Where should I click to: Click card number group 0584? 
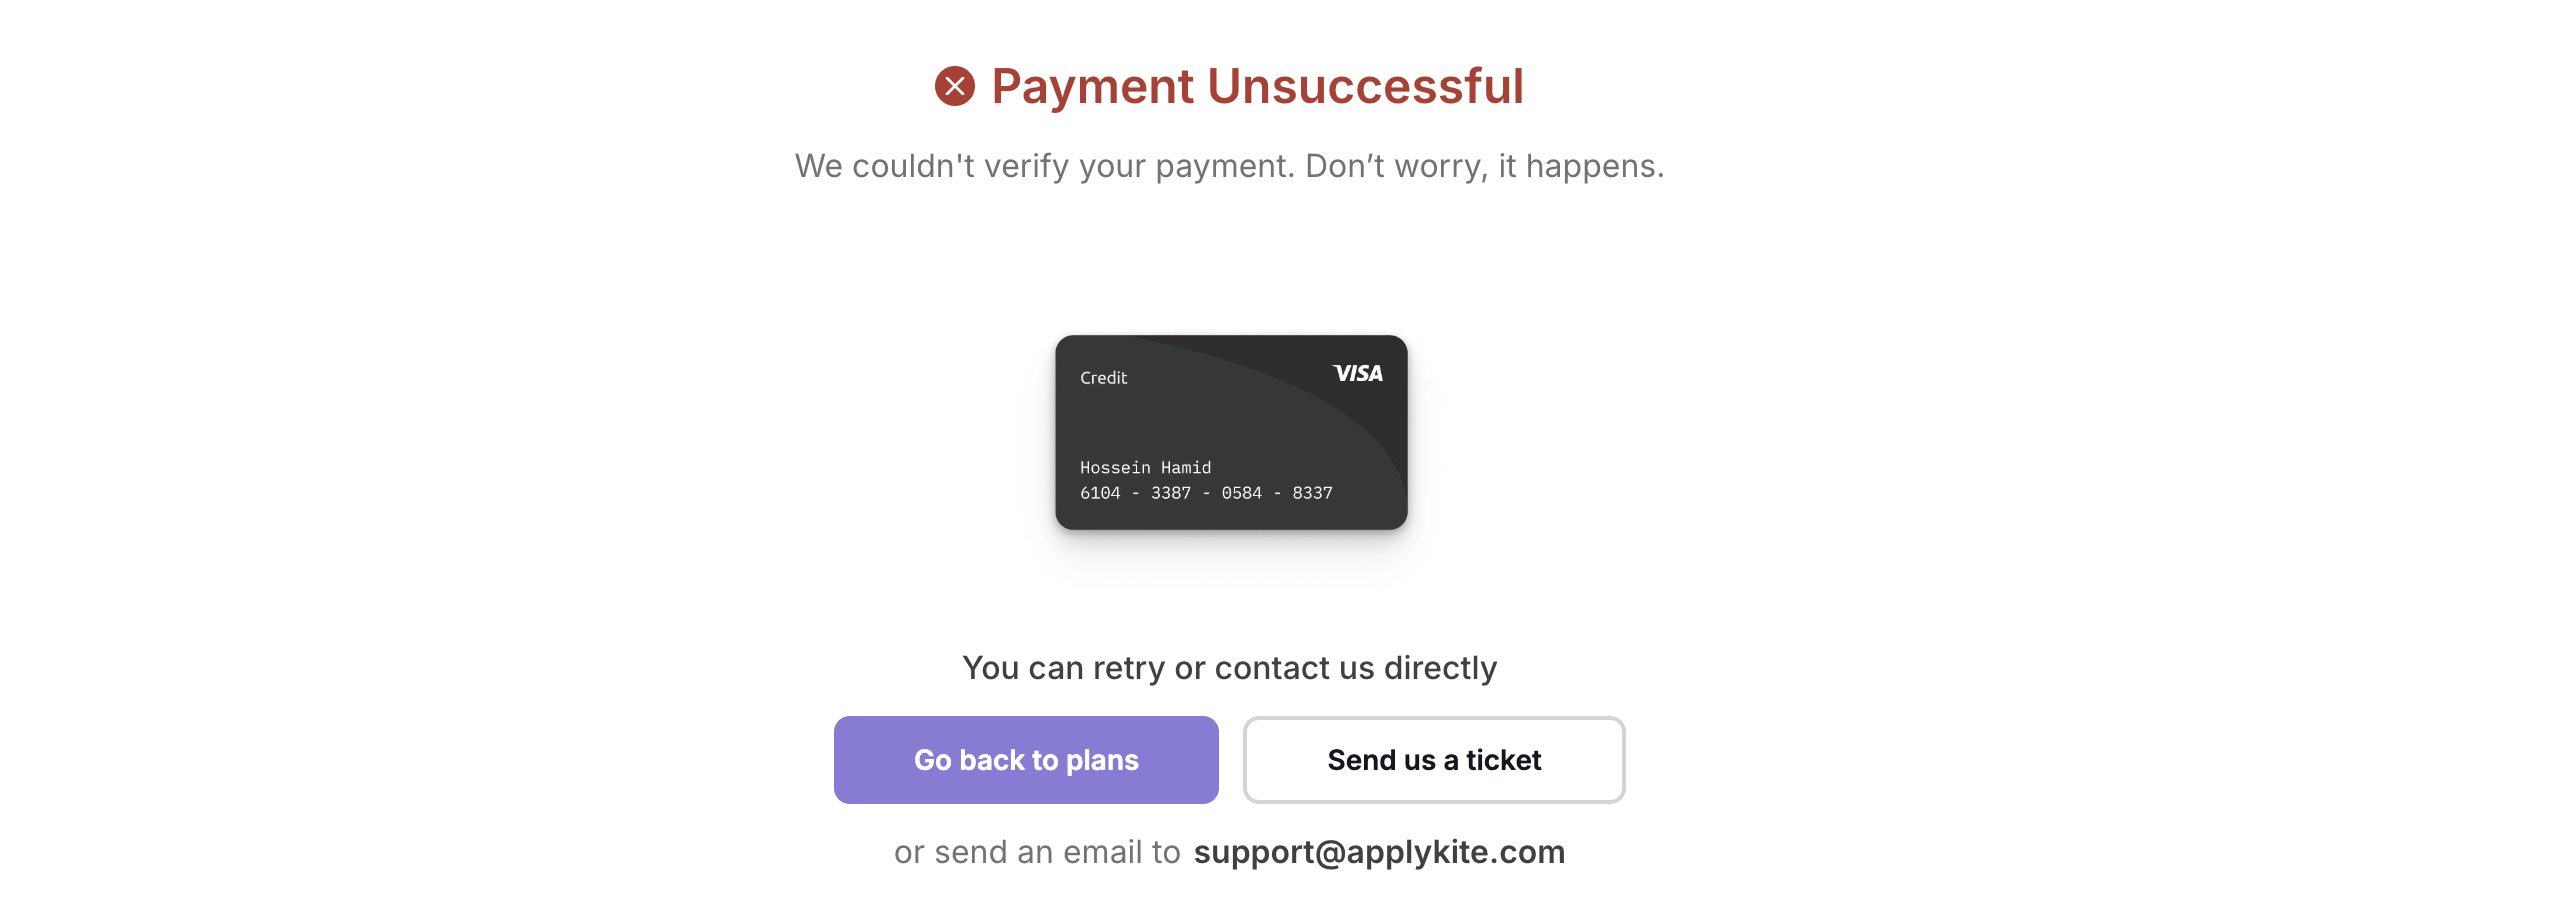coord(1242,493)
